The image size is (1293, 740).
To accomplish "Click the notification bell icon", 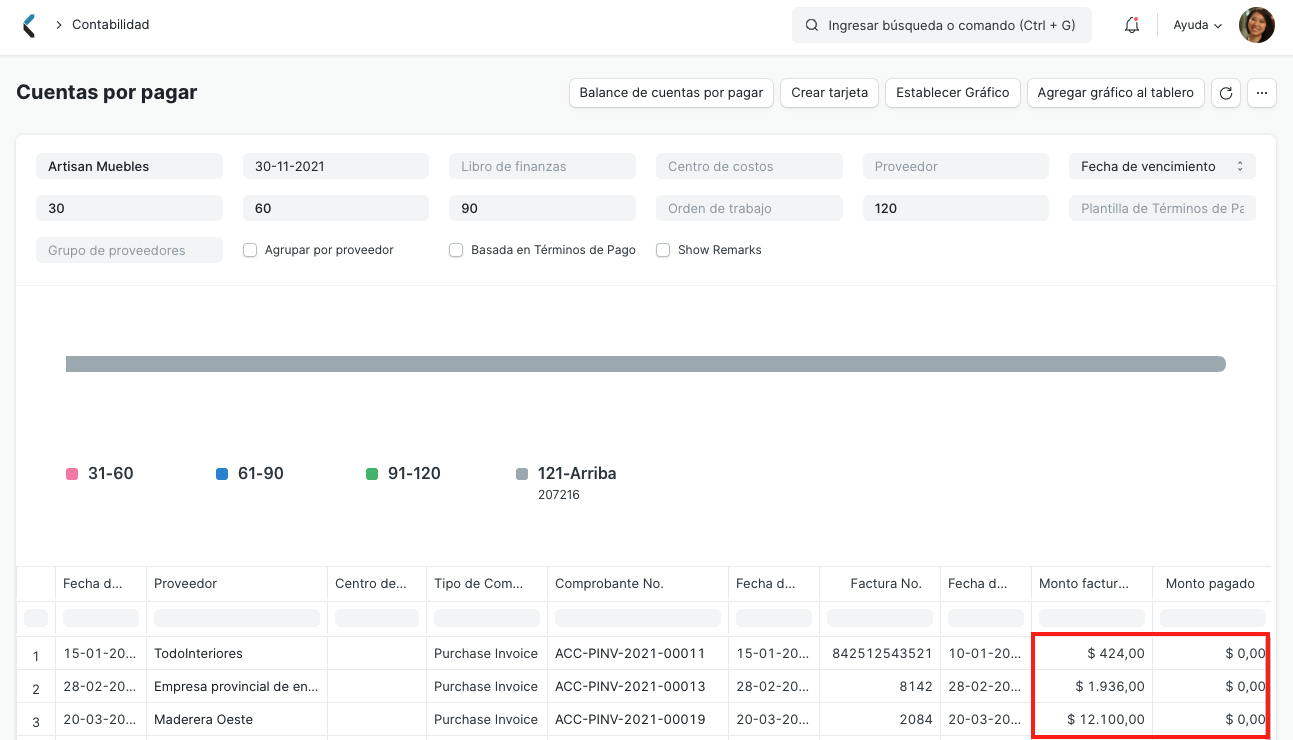I will [1131, 24].
